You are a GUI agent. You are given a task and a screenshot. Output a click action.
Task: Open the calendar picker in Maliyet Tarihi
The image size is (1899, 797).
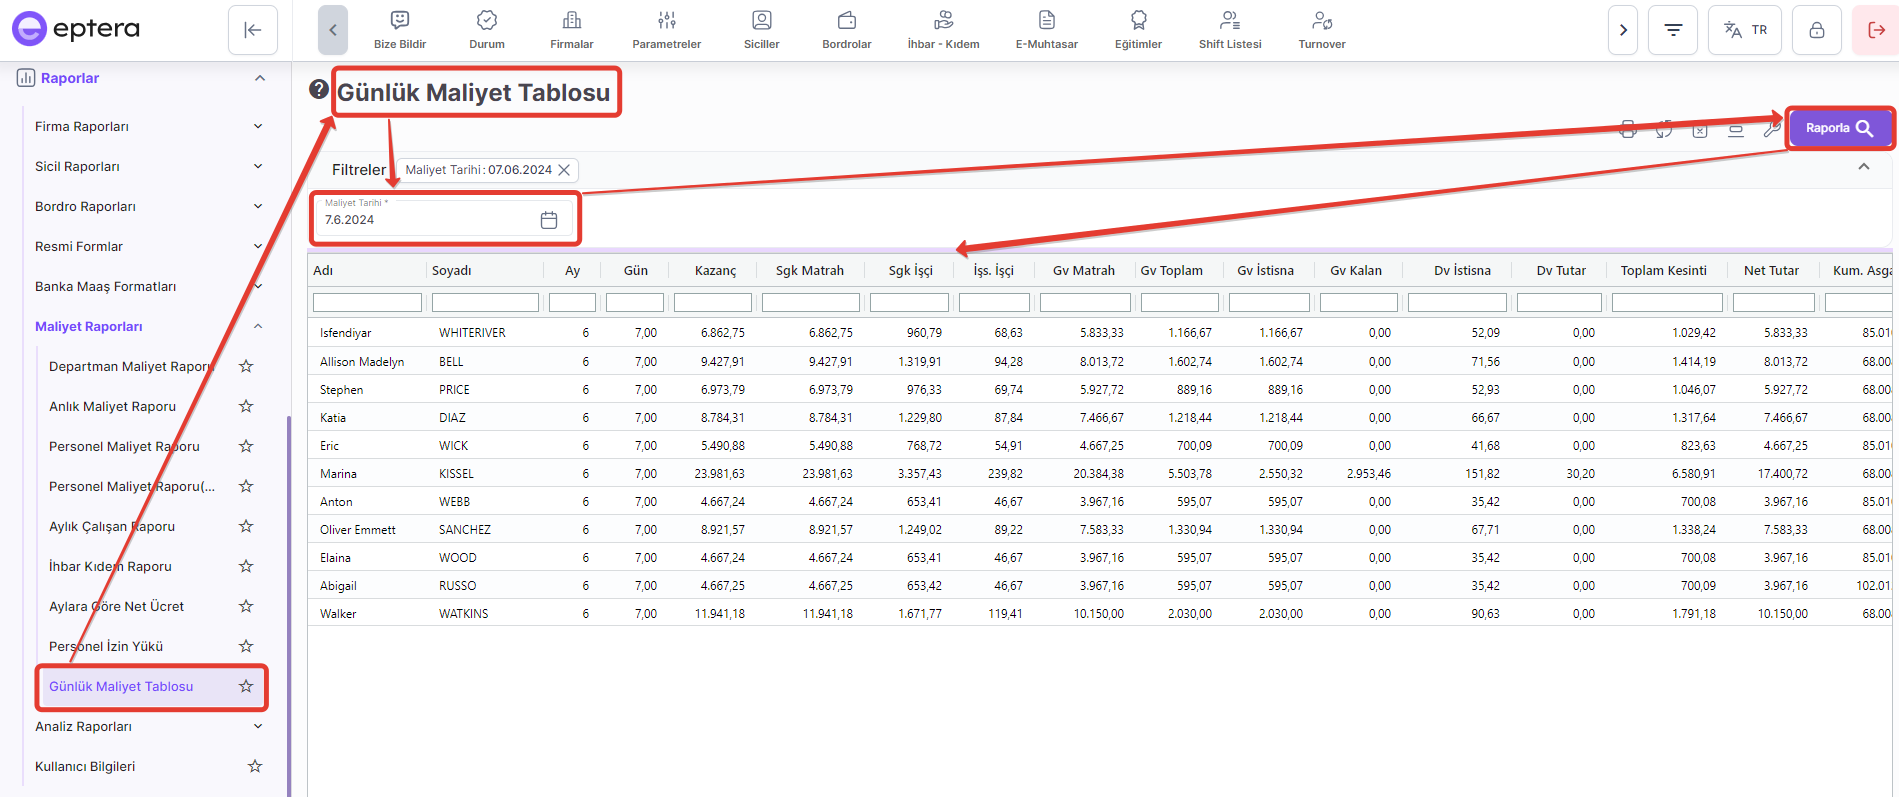(549, 220)
